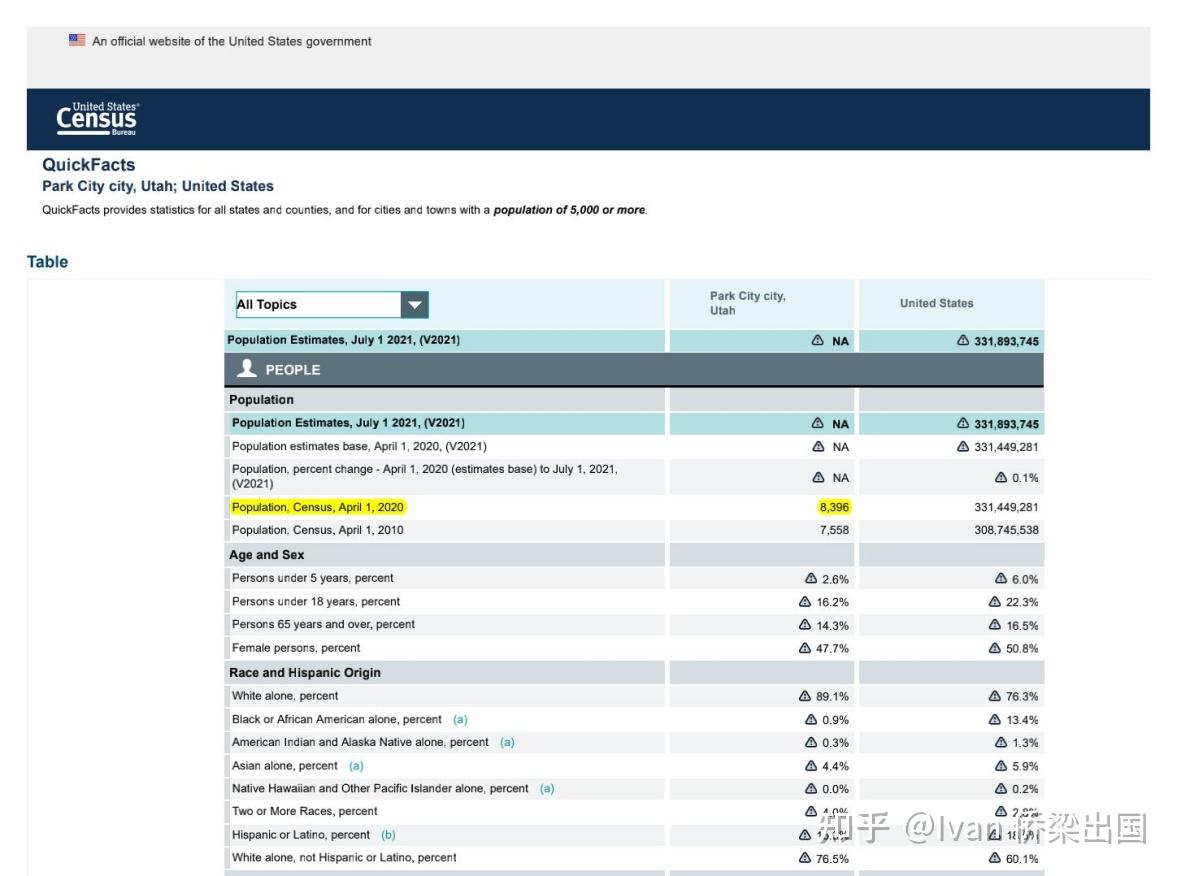Click Park City warning icon for Population percent change
The width and height of the screenshot is (1177, 876).
click(x=818, y=477)
